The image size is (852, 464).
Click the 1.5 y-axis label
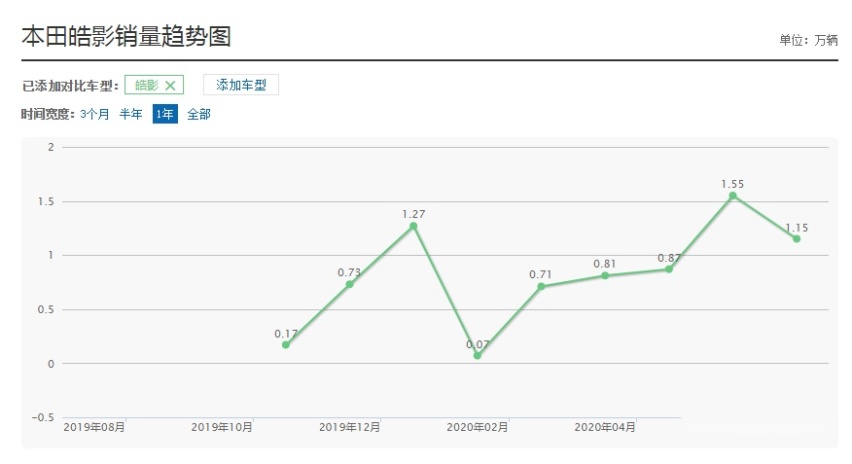(46, 202)
